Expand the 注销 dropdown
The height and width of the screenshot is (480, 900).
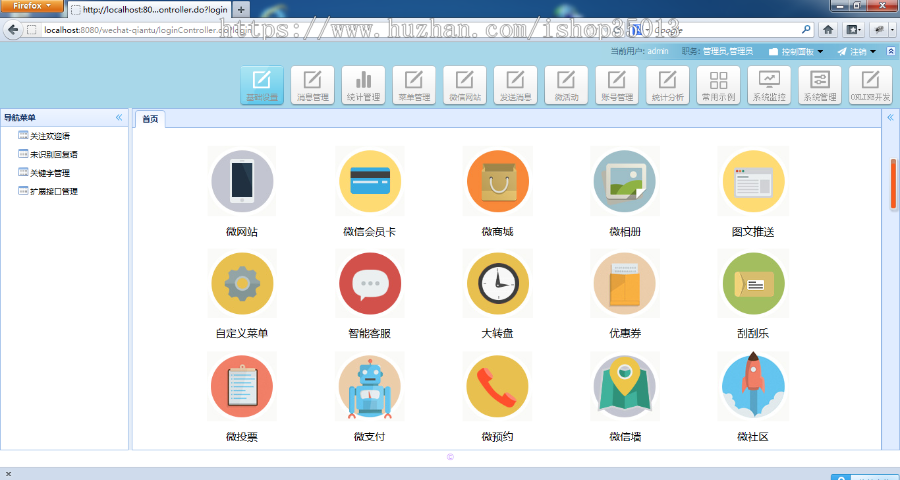(x=856, y=52)
